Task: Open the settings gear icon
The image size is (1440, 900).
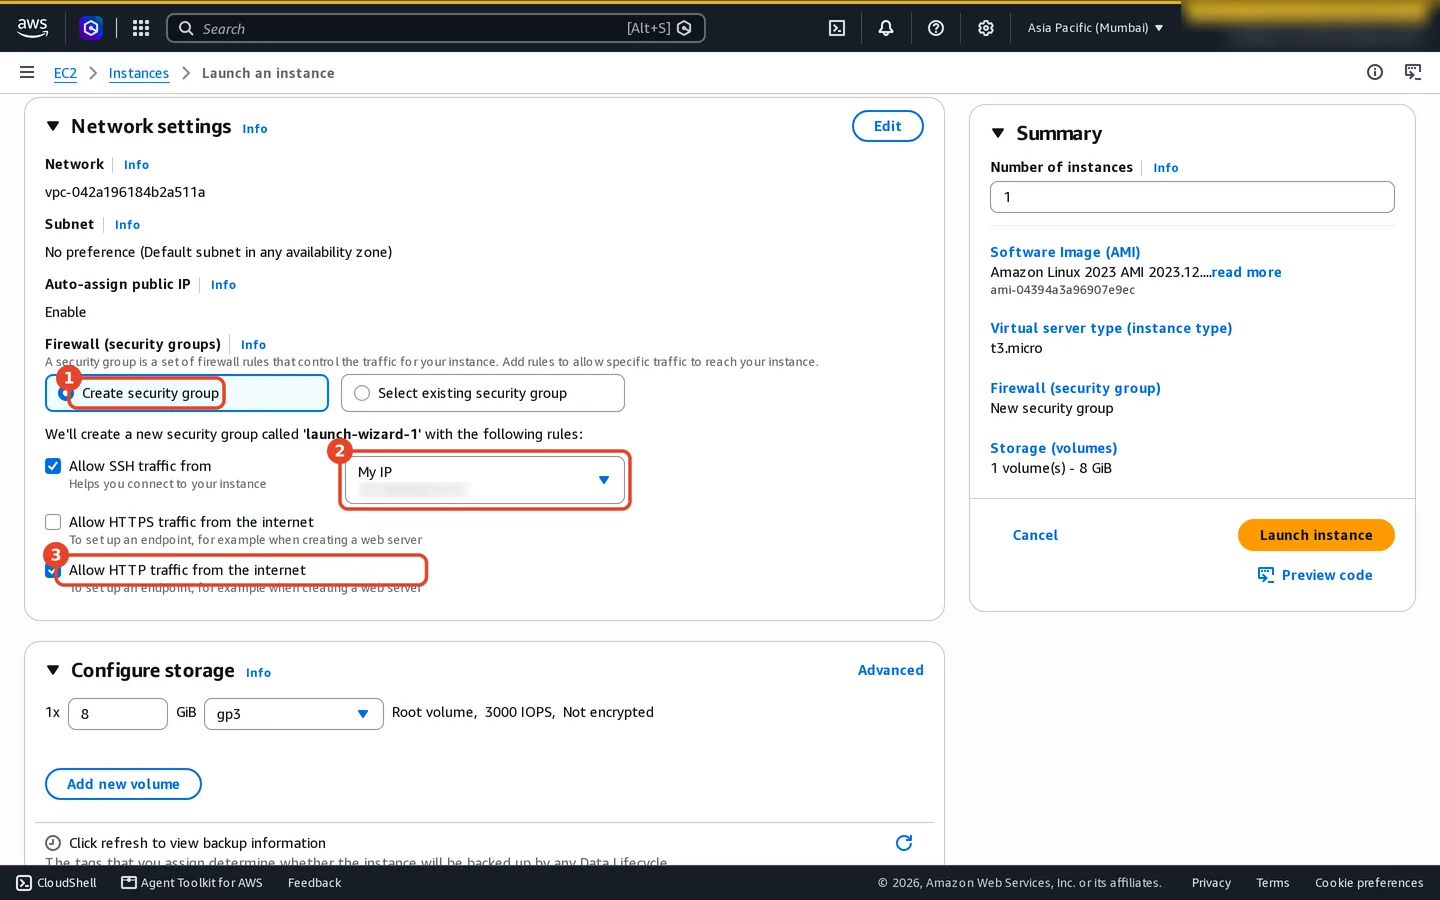Action: pyautogui.click(x=986, y=28)
